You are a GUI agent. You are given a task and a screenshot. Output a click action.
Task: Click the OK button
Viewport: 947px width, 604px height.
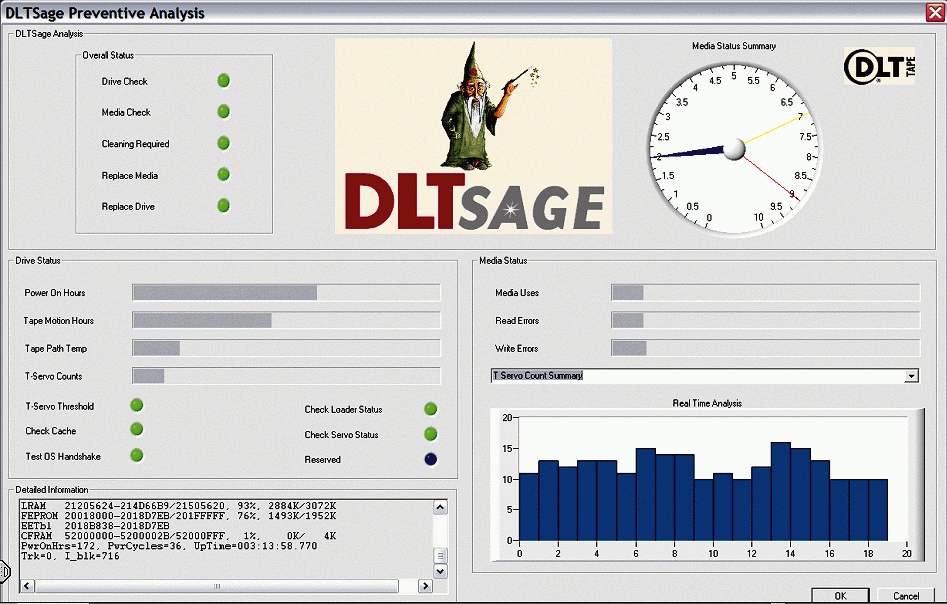pos(840,596)
